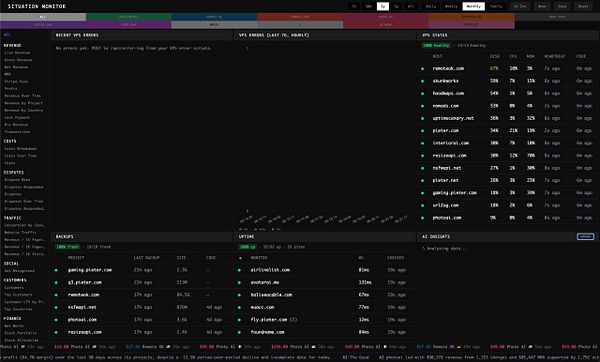
Task: Select the Monthly interval button
Action: tap(473, 6)
